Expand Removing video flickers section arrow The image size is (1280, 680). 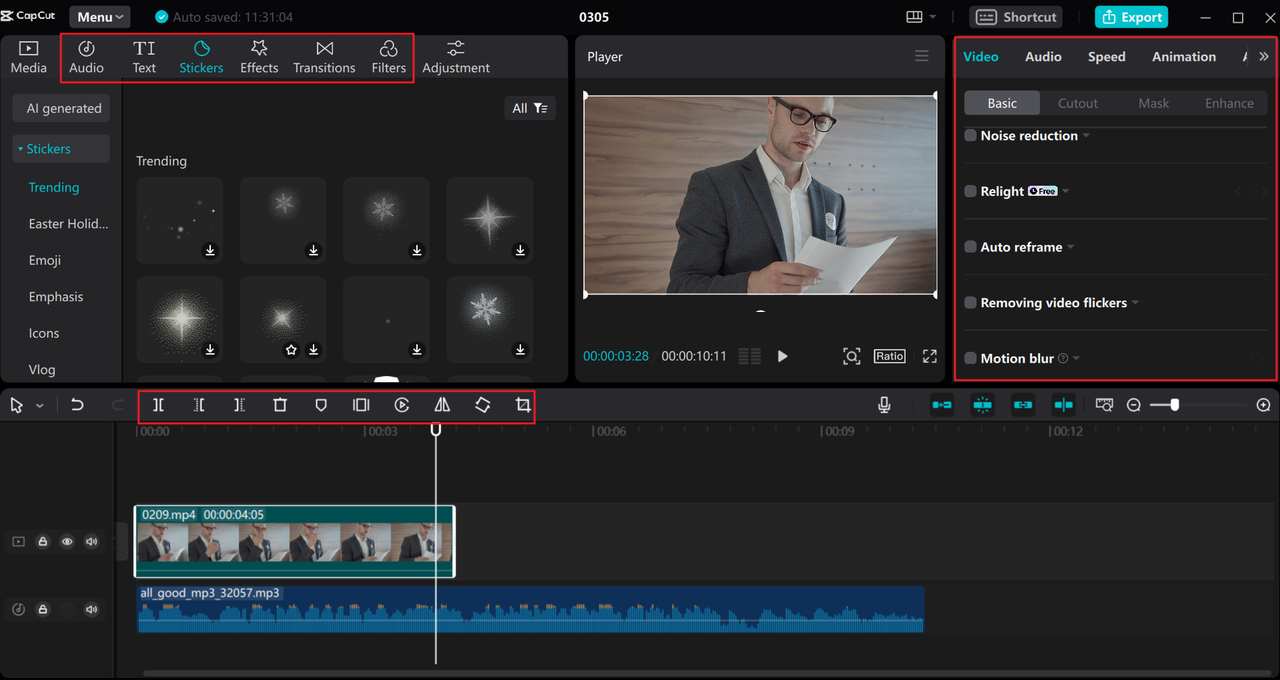[1135, 303]
